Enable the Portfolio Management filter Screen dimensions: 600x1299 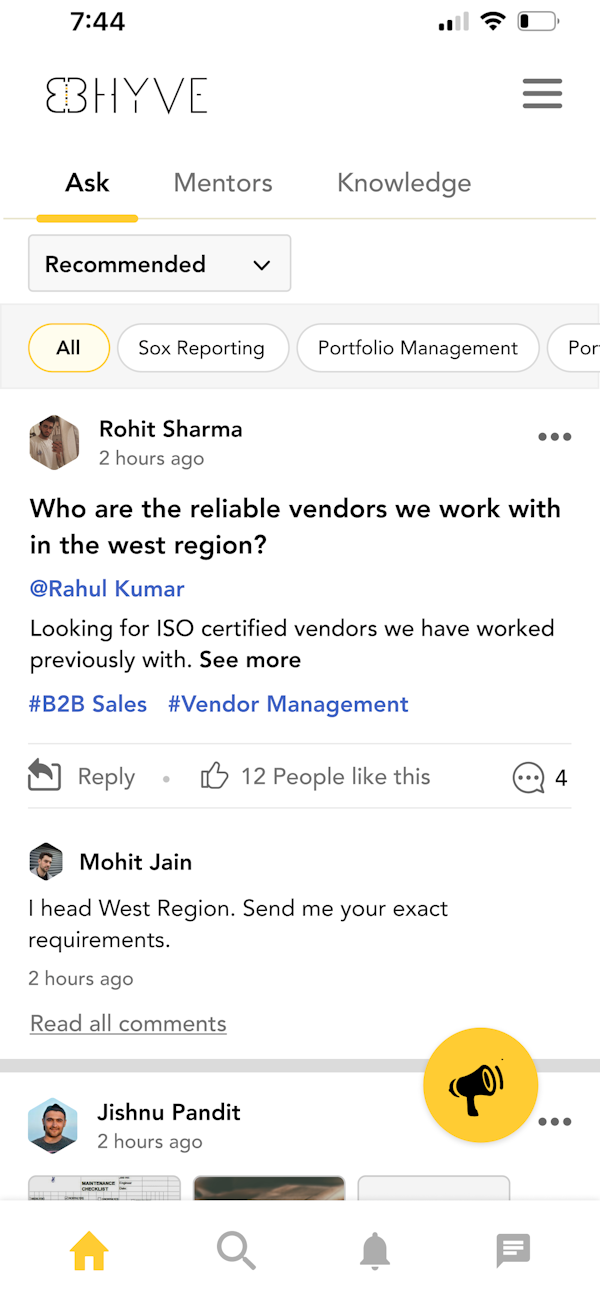click(x=418, y=348)
